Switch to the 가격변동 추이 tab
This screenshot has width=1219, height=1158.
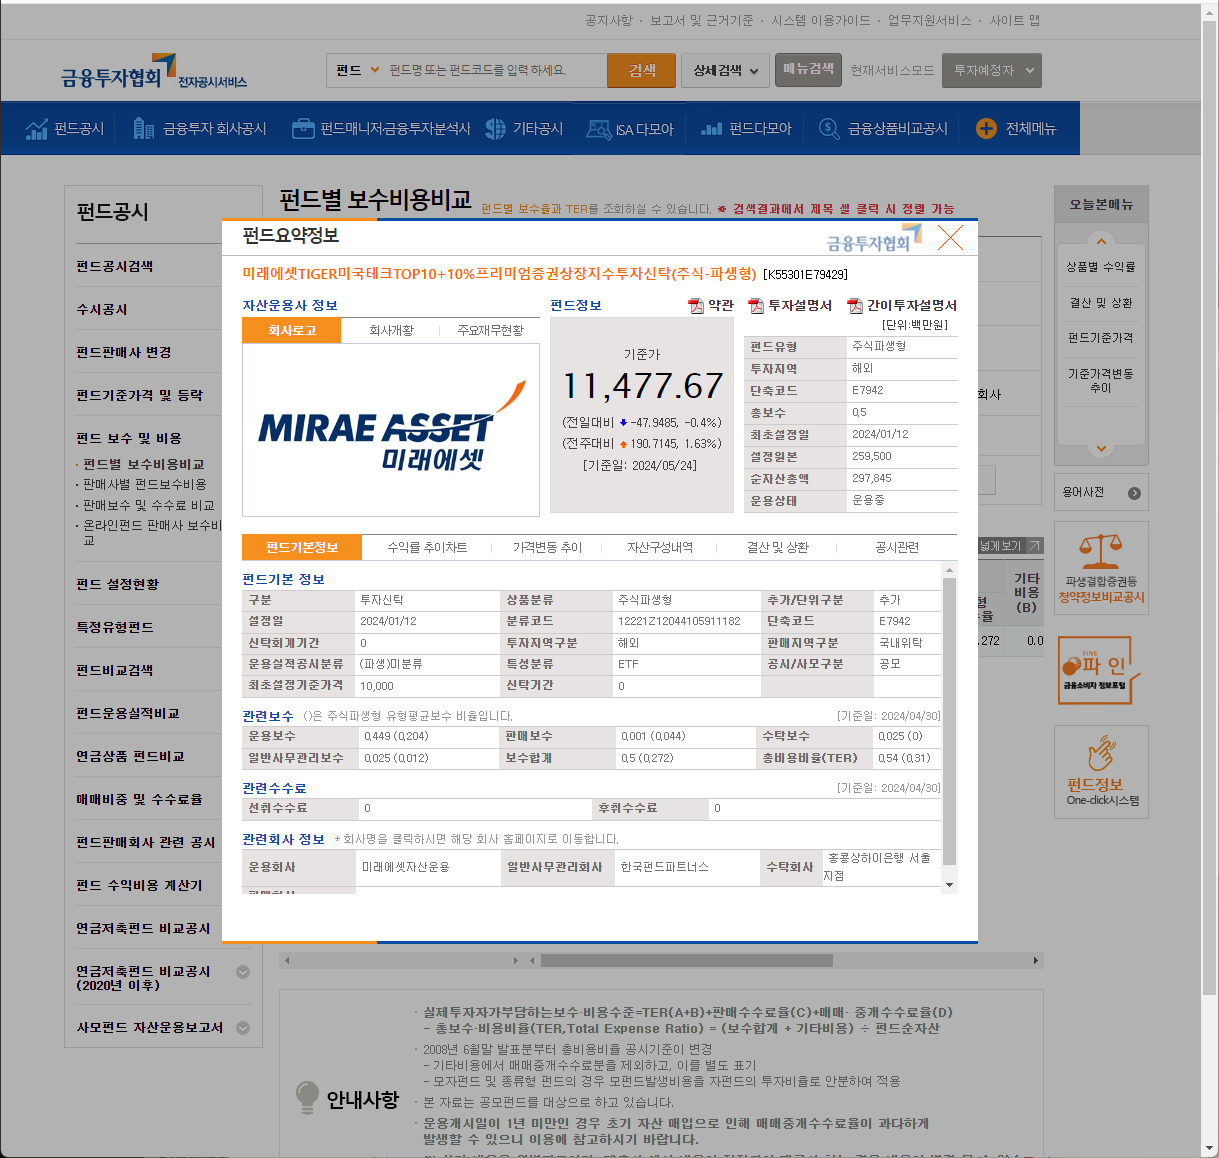tap(547, 547)
